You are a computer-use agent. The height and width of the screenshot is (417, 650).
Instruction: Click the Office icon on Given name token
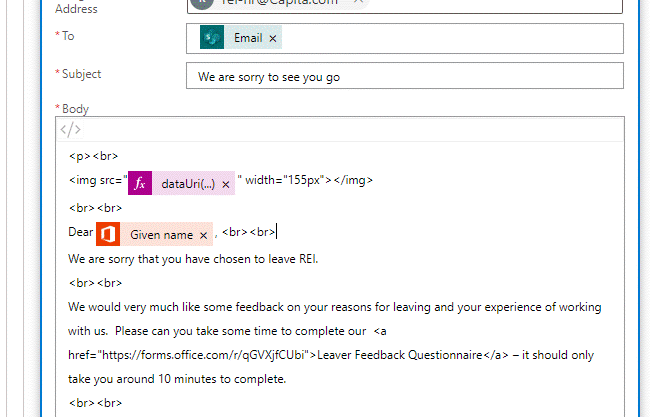108,235
